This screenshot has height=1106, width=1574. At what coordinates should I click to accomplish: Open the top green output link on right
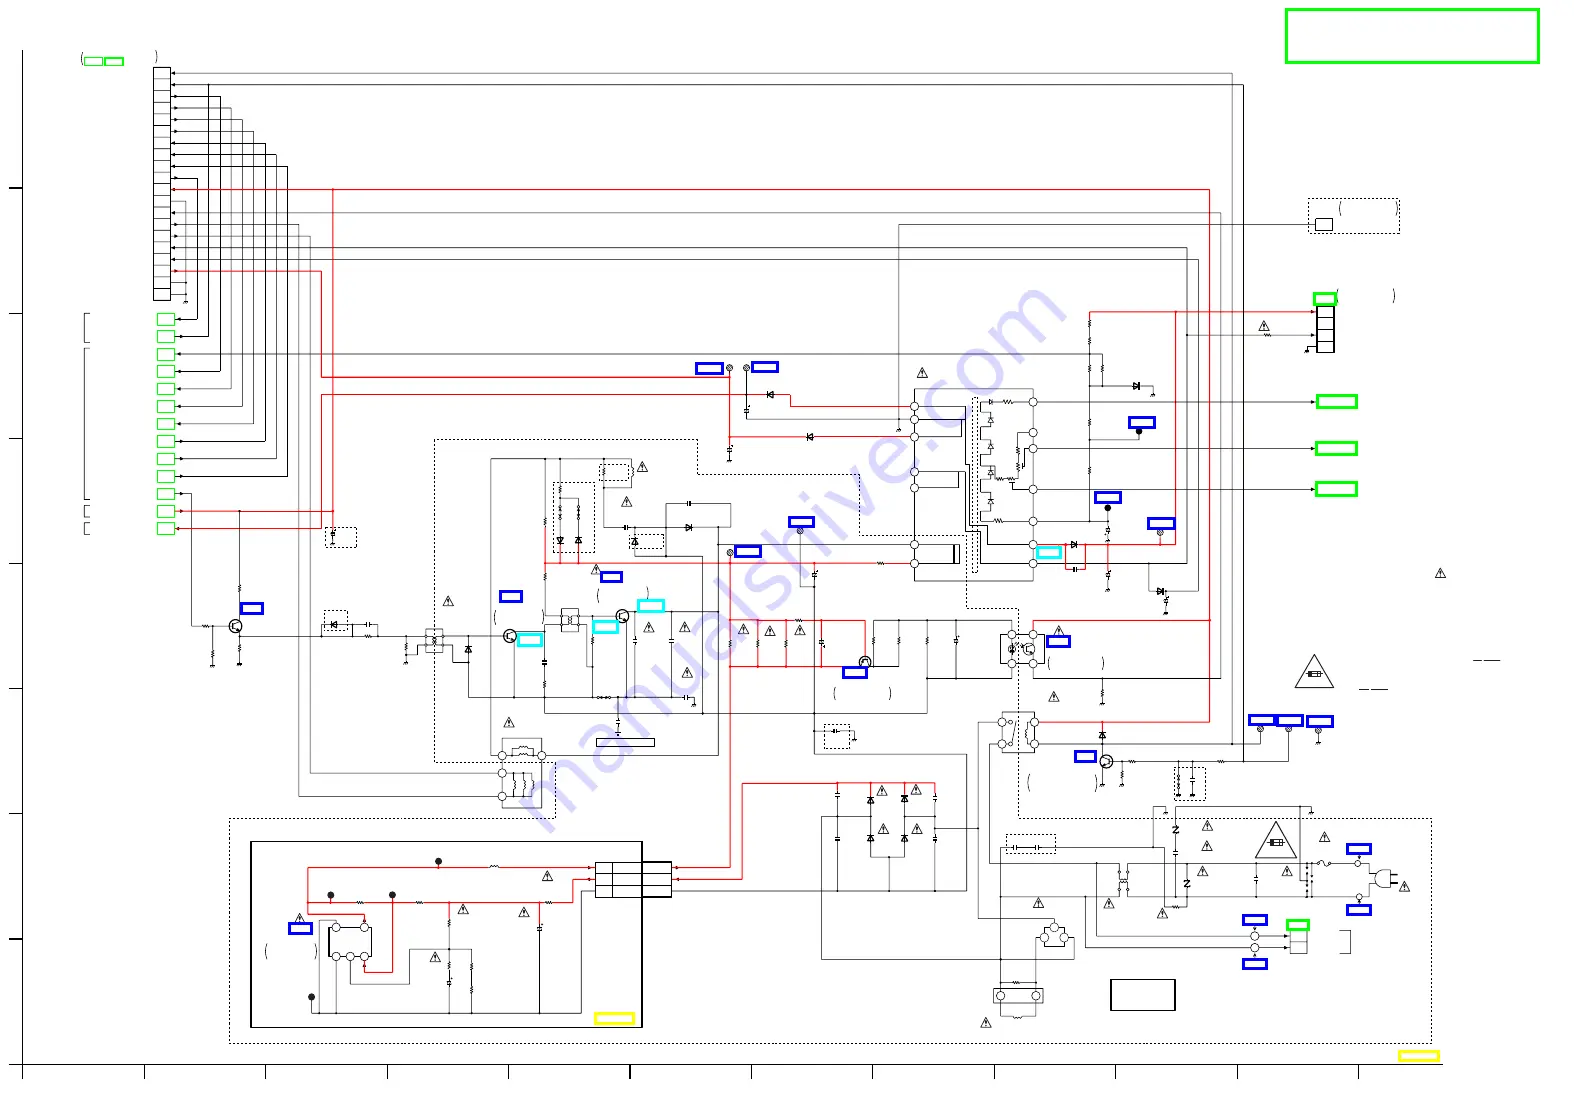tap(1336, 401)
